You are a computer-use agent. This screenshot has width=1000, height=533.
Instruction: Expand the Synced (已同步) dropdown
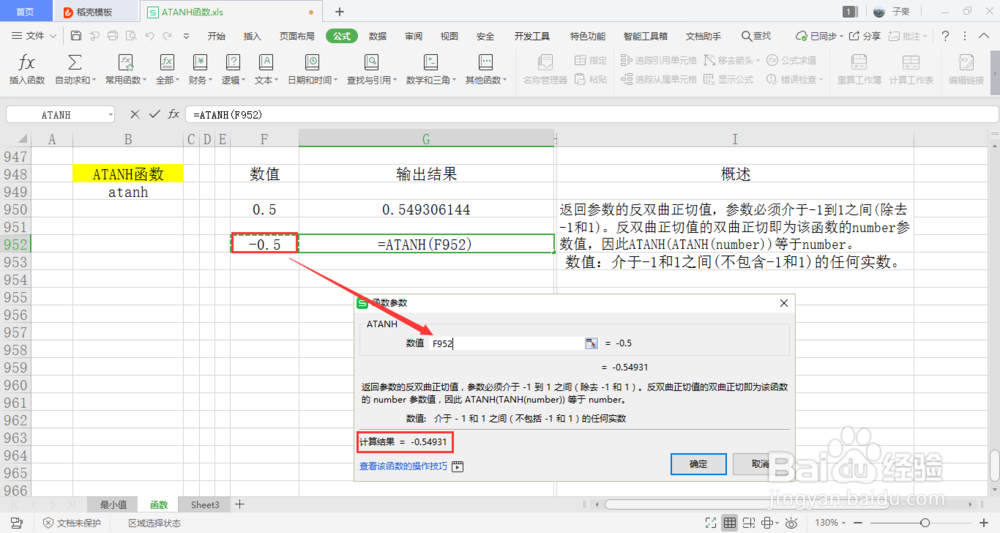(x=841, y=36)
